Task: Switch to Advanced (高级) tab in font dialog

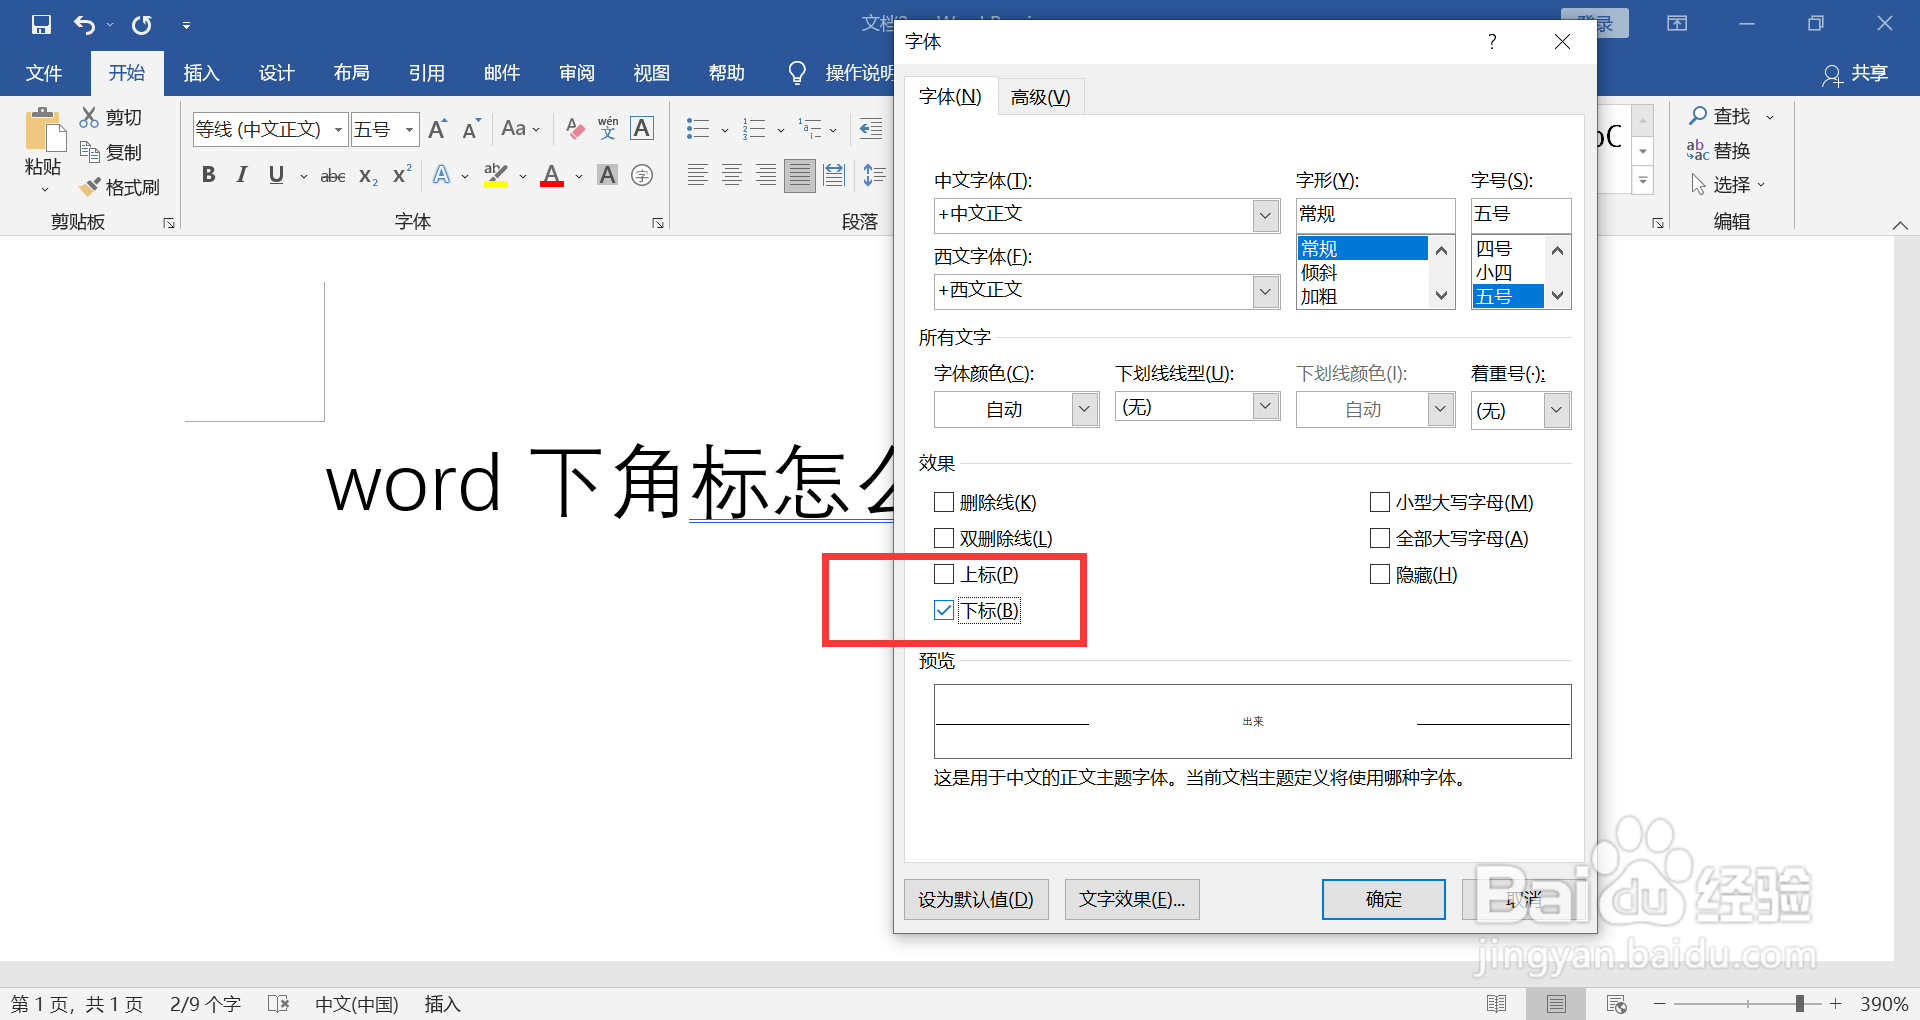Action: 1040,97
